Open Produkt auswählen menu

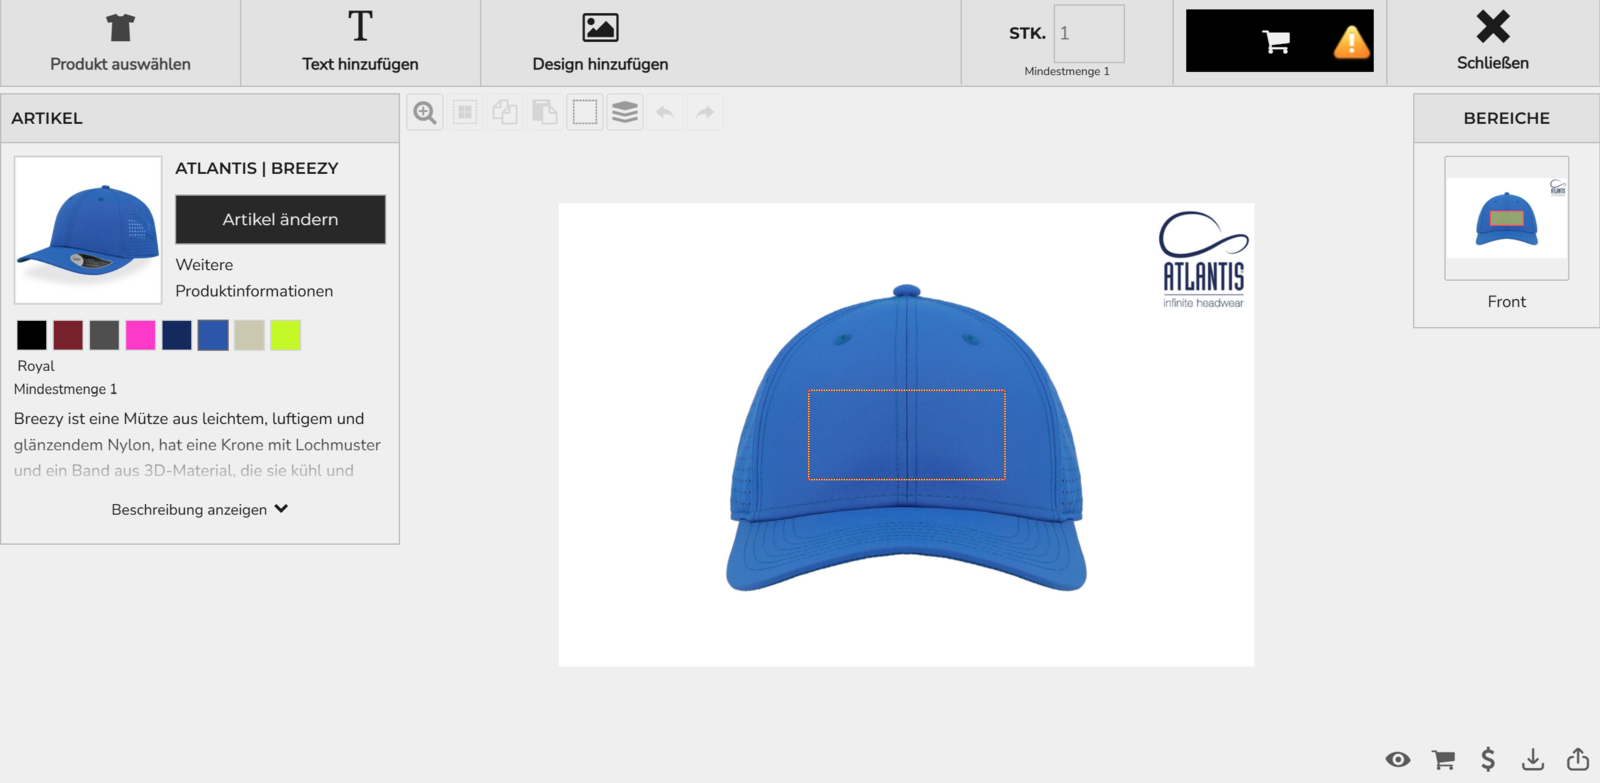tap(120, 43)
